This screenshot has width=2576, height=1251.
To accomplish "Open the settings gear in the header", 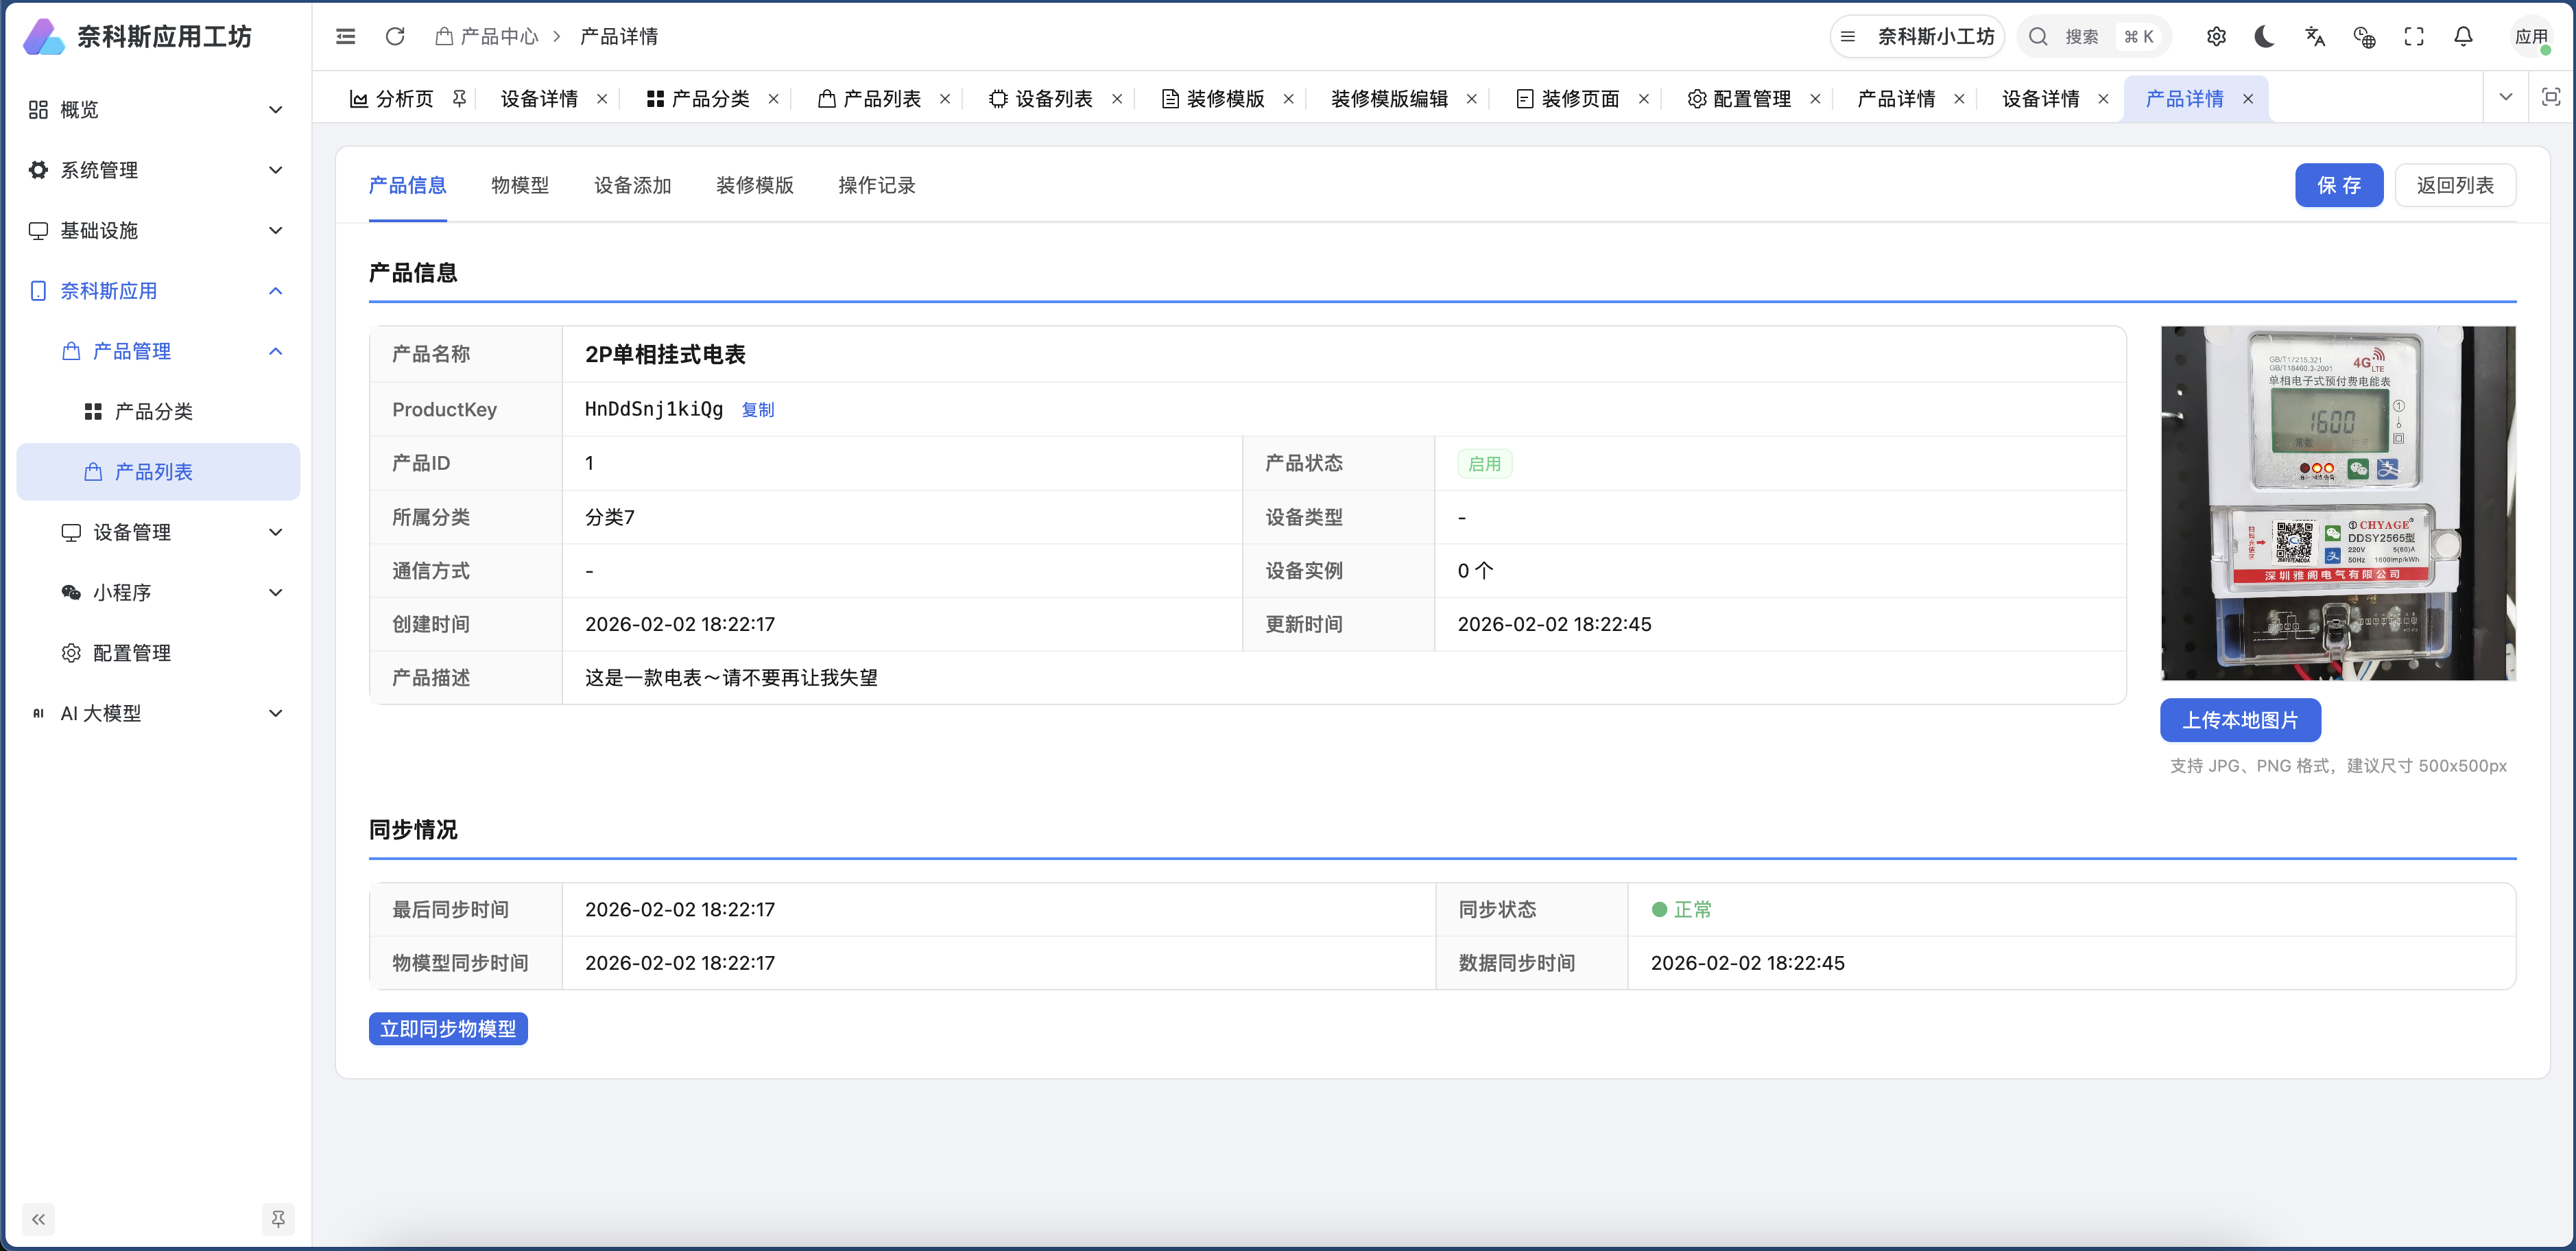I will (2216, 37).
